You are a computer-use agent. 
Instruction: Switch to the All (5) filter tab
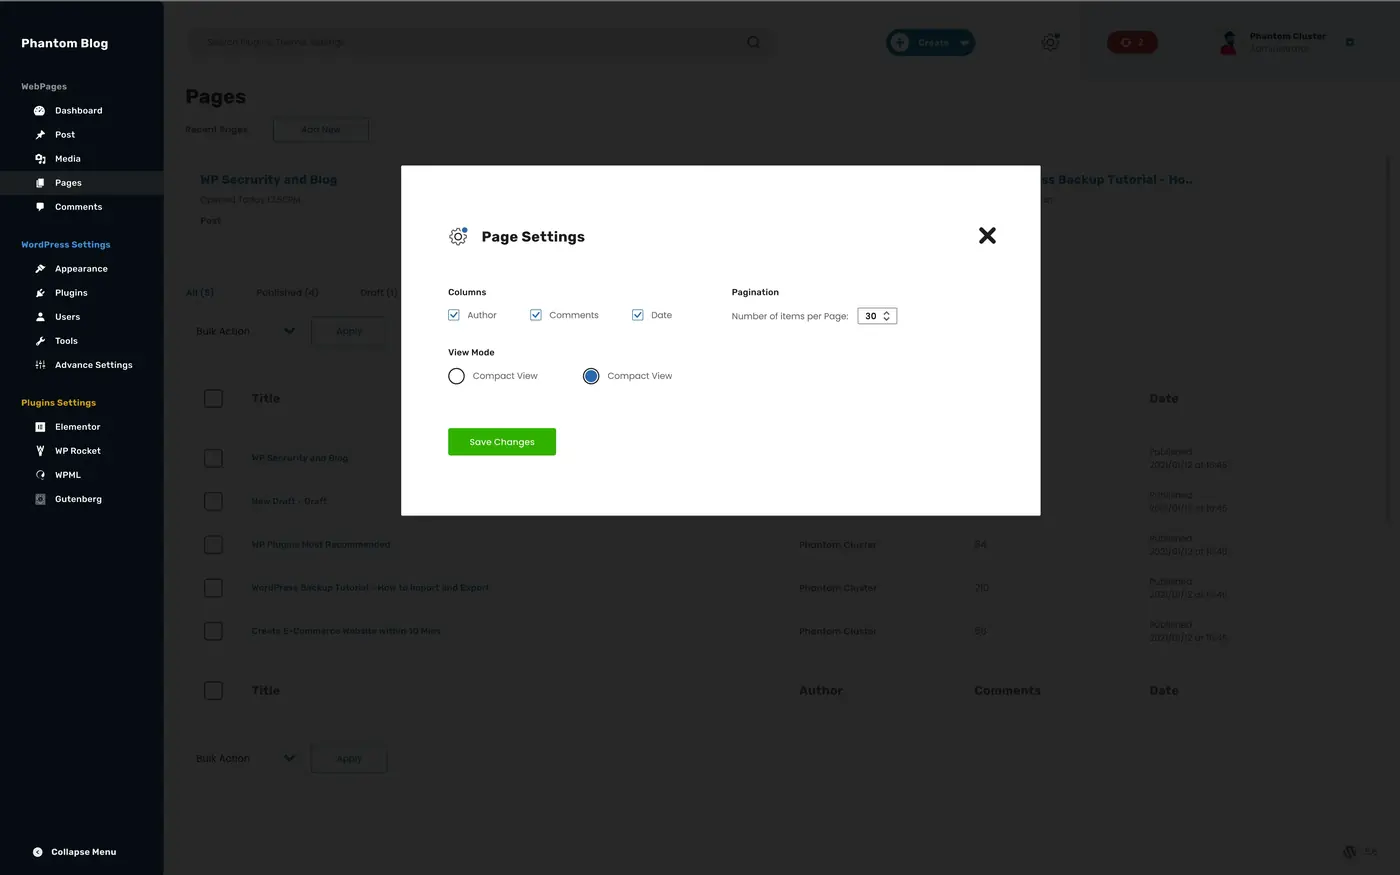[200, 293]
